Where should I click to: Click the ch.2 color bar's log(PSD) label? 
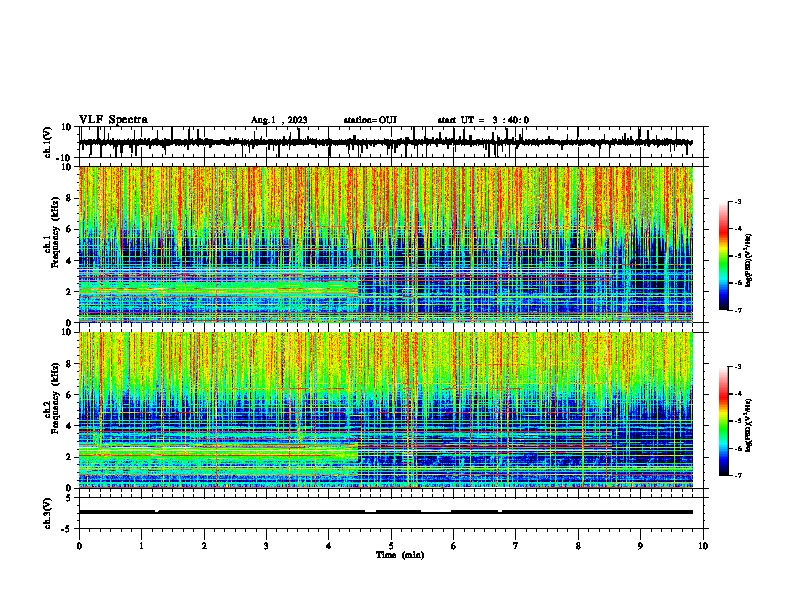pos(749,425)
